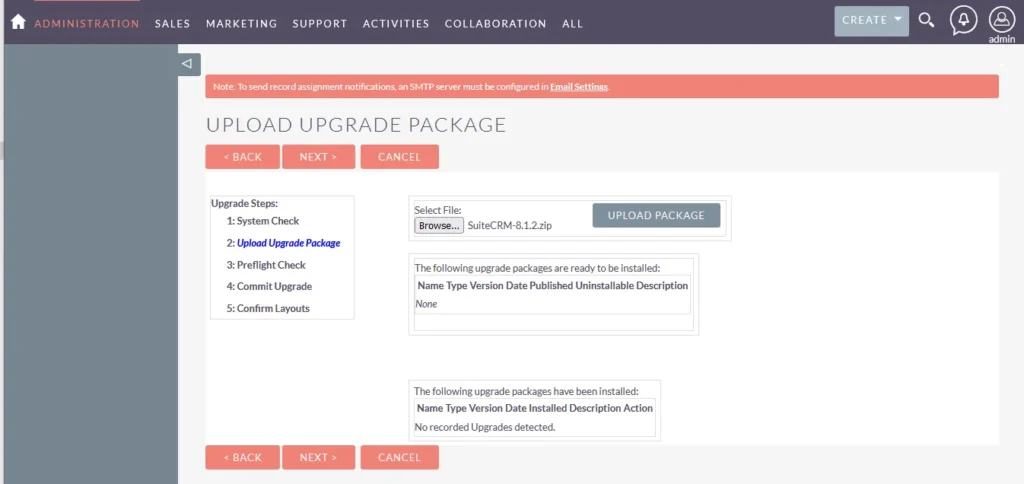Open the admin user profile icon
This screenshot has width=1024, height=484.
[1001, 20]
